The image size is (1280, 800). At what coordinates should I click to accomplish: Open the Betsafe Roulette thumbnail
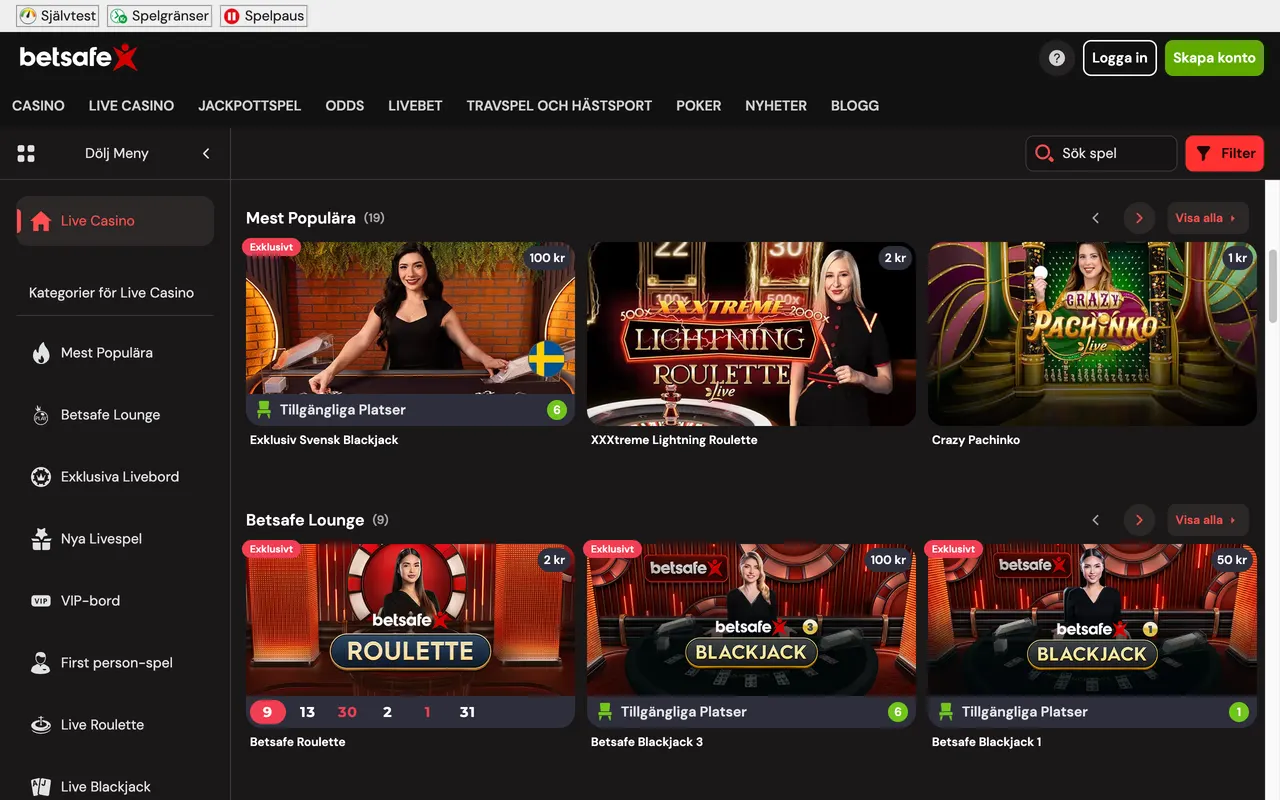410,636
